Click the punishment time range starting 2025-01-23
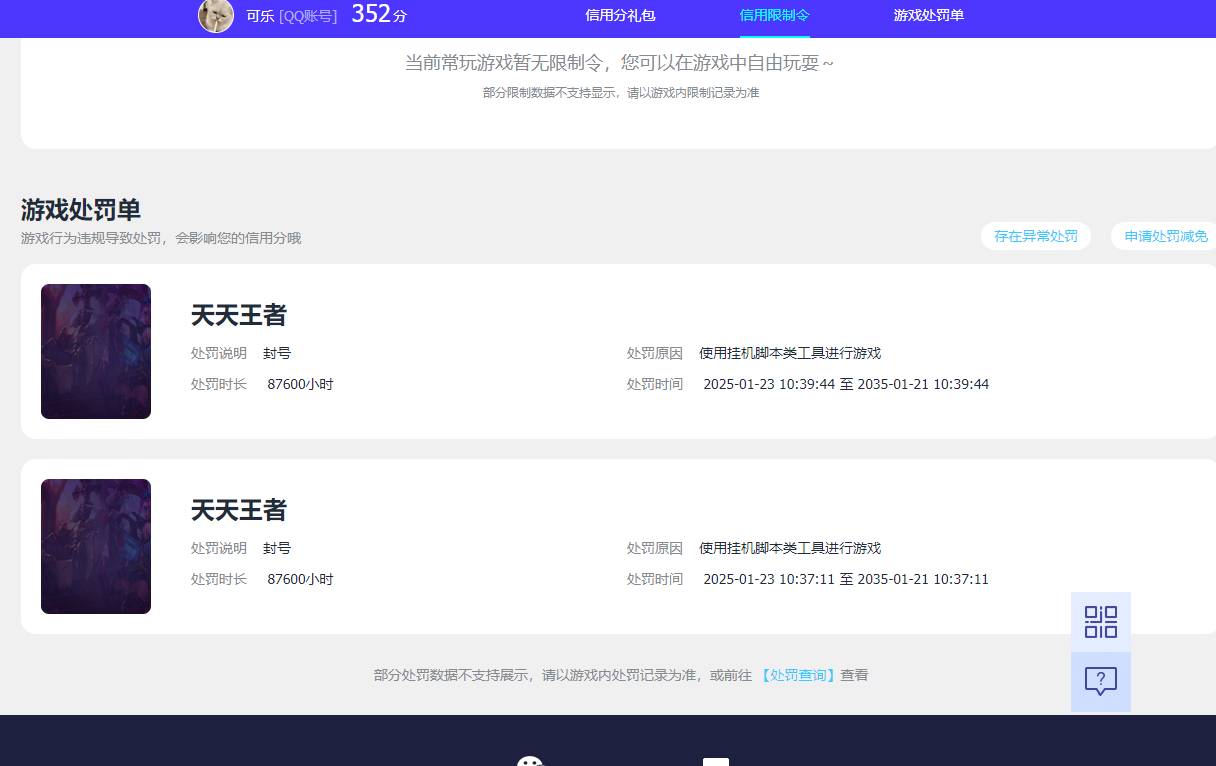 click(846, 384)
